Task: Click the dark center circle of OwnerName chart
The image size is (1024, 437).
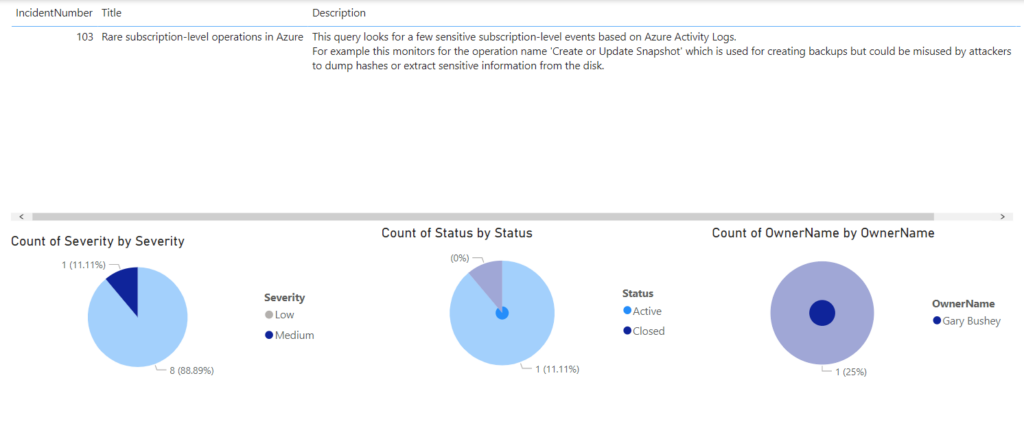Action: coord(822,313)
